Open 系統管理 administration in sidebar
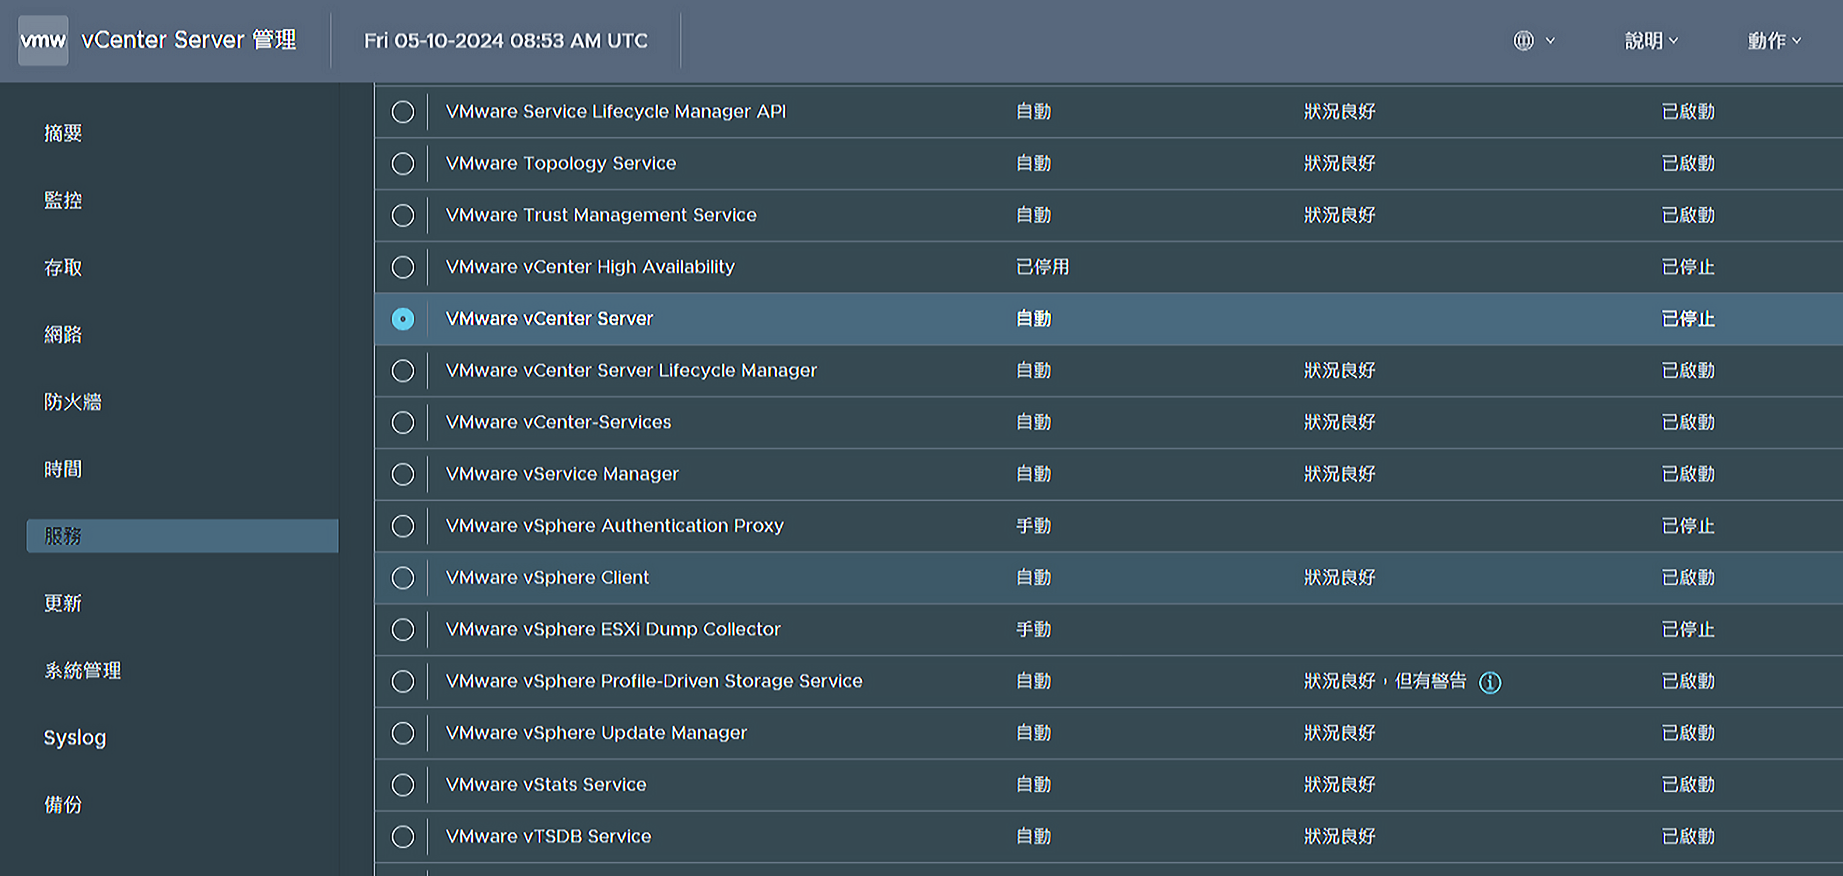This screenshot has width=1843, height=876. (x=83, y=670)
